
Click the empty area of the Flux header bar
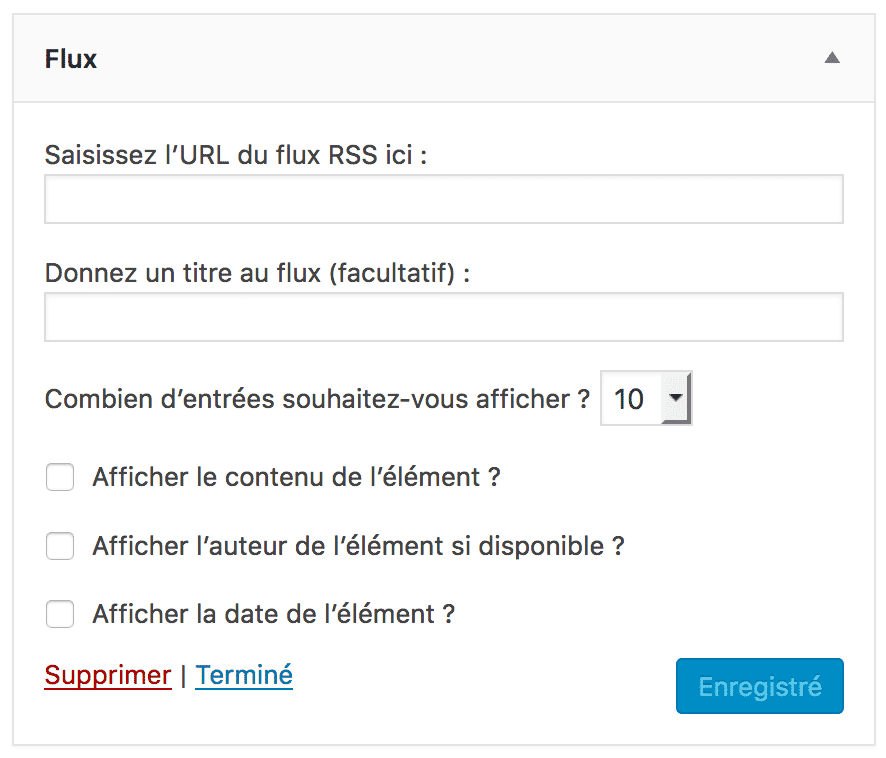(450, 59)
